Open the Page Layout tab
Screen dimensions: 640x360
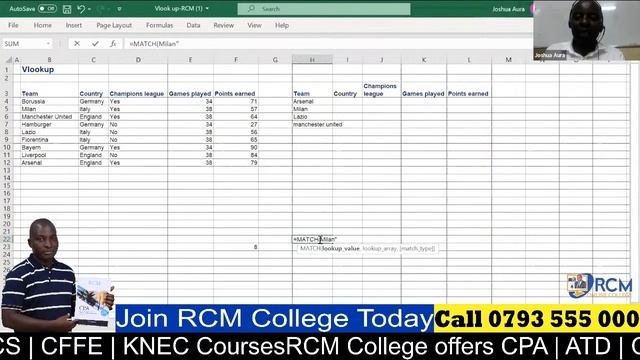point(114,25)
